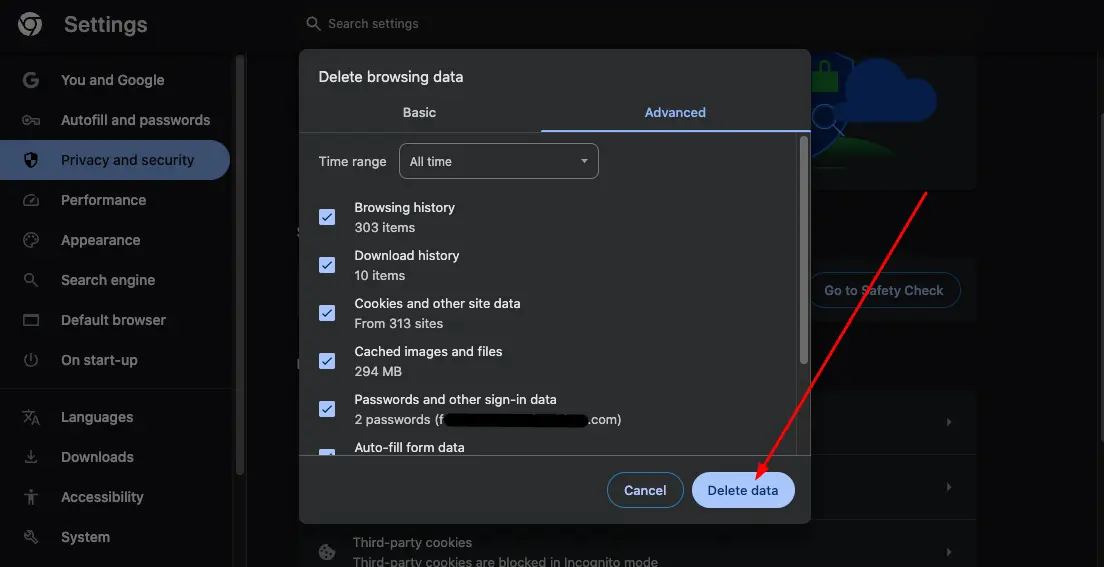
Task: Open Default browser settings
Action: tap(115, 320)
